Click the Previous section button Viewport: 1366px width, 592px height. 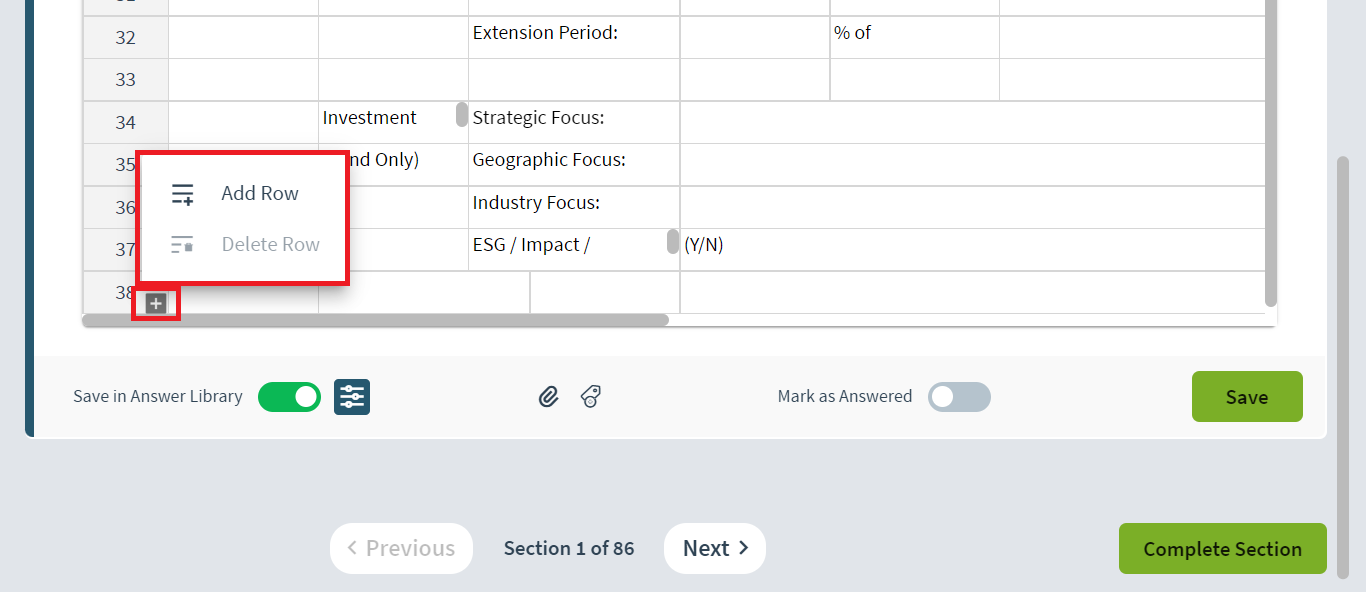pos(401,548)
